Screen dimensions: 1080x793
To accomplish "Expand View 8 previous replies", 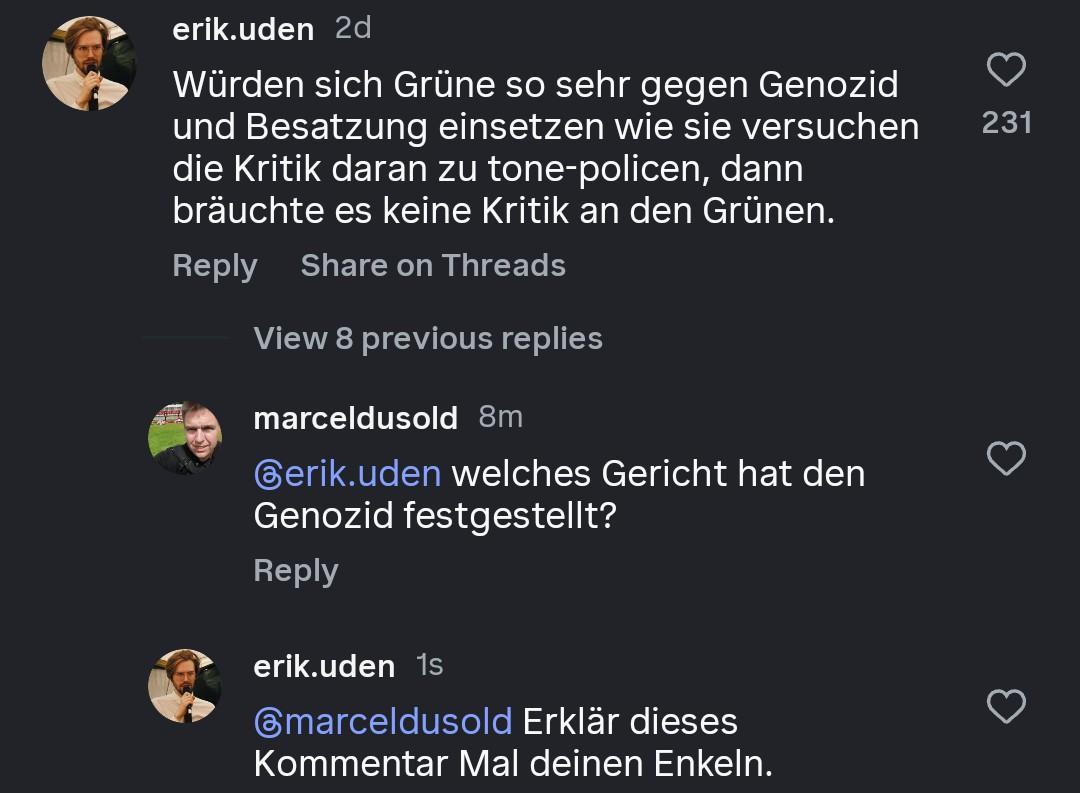I will tap(428, 339).
